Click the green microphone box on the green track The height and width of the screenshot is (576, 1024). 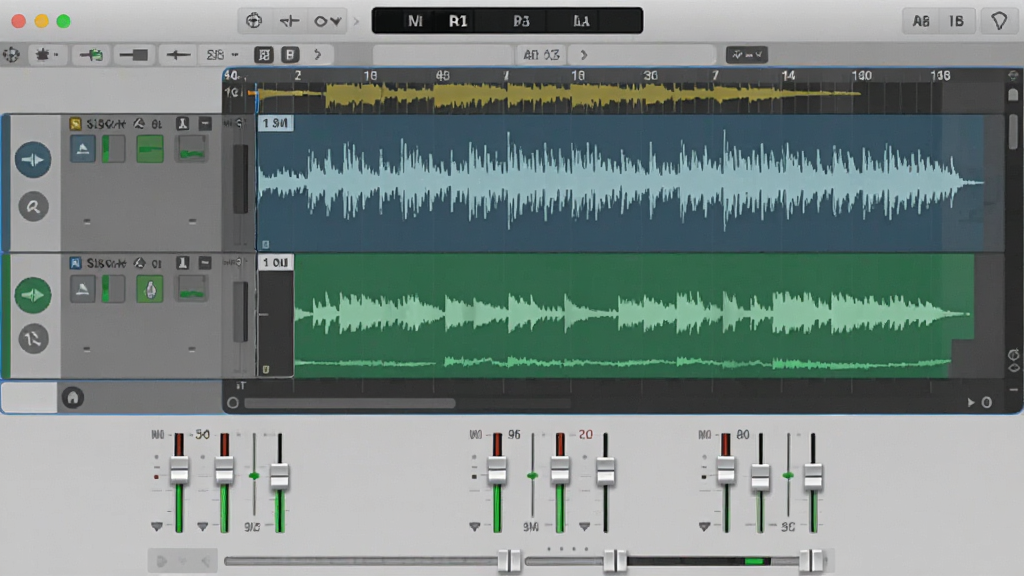coord(150,289)
